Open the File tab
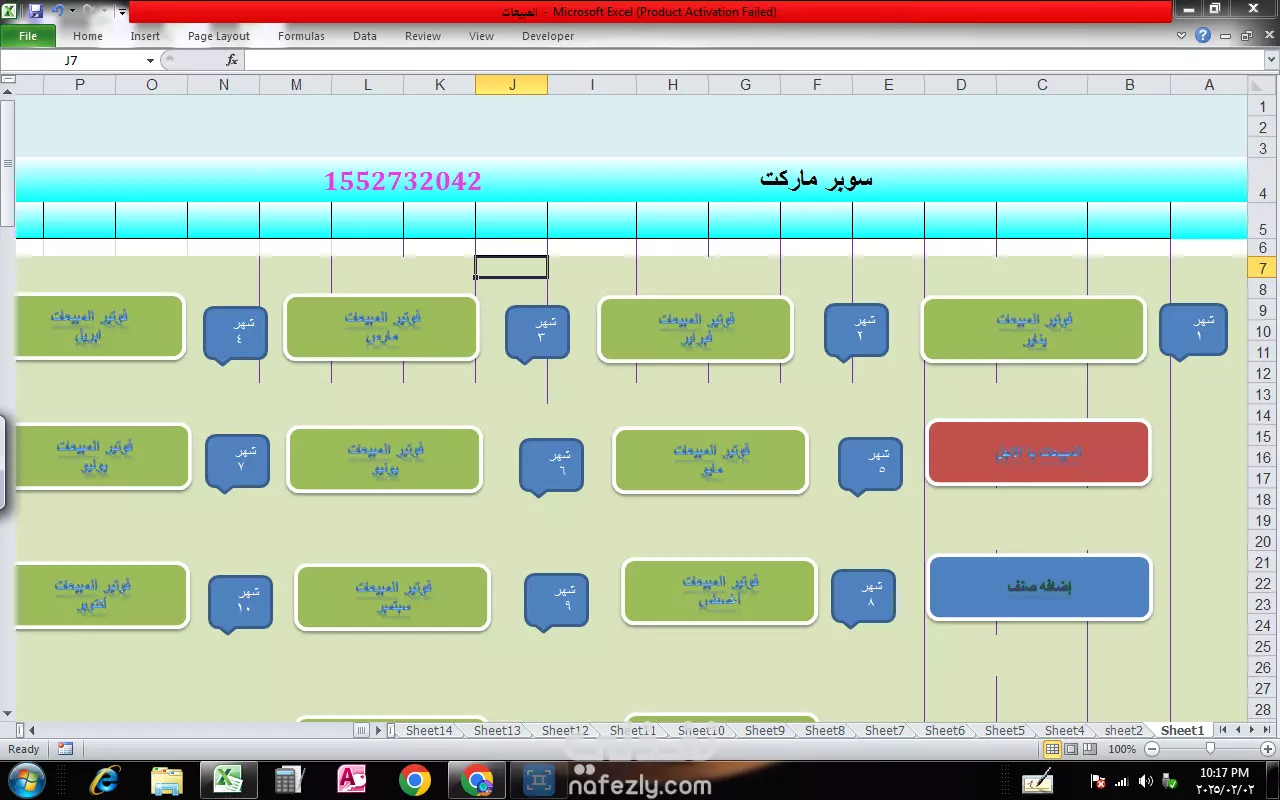 tap(28, 36)
